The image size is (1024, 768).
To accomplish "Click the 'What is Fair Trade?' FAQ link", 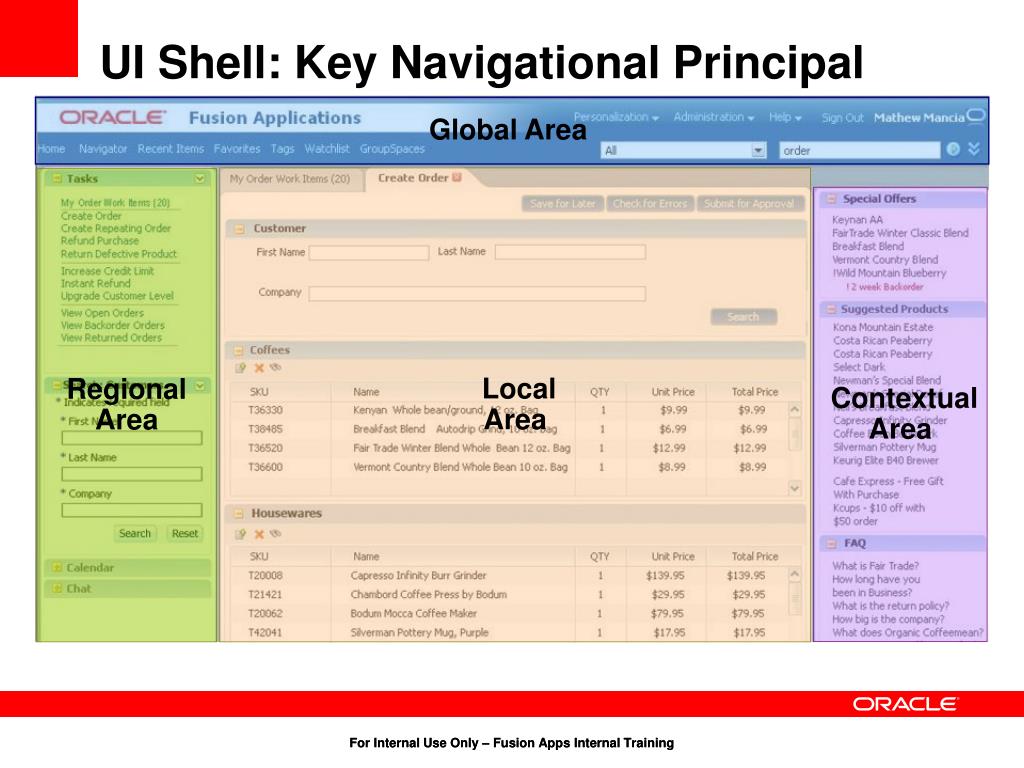I will click(x=875, y=566).
